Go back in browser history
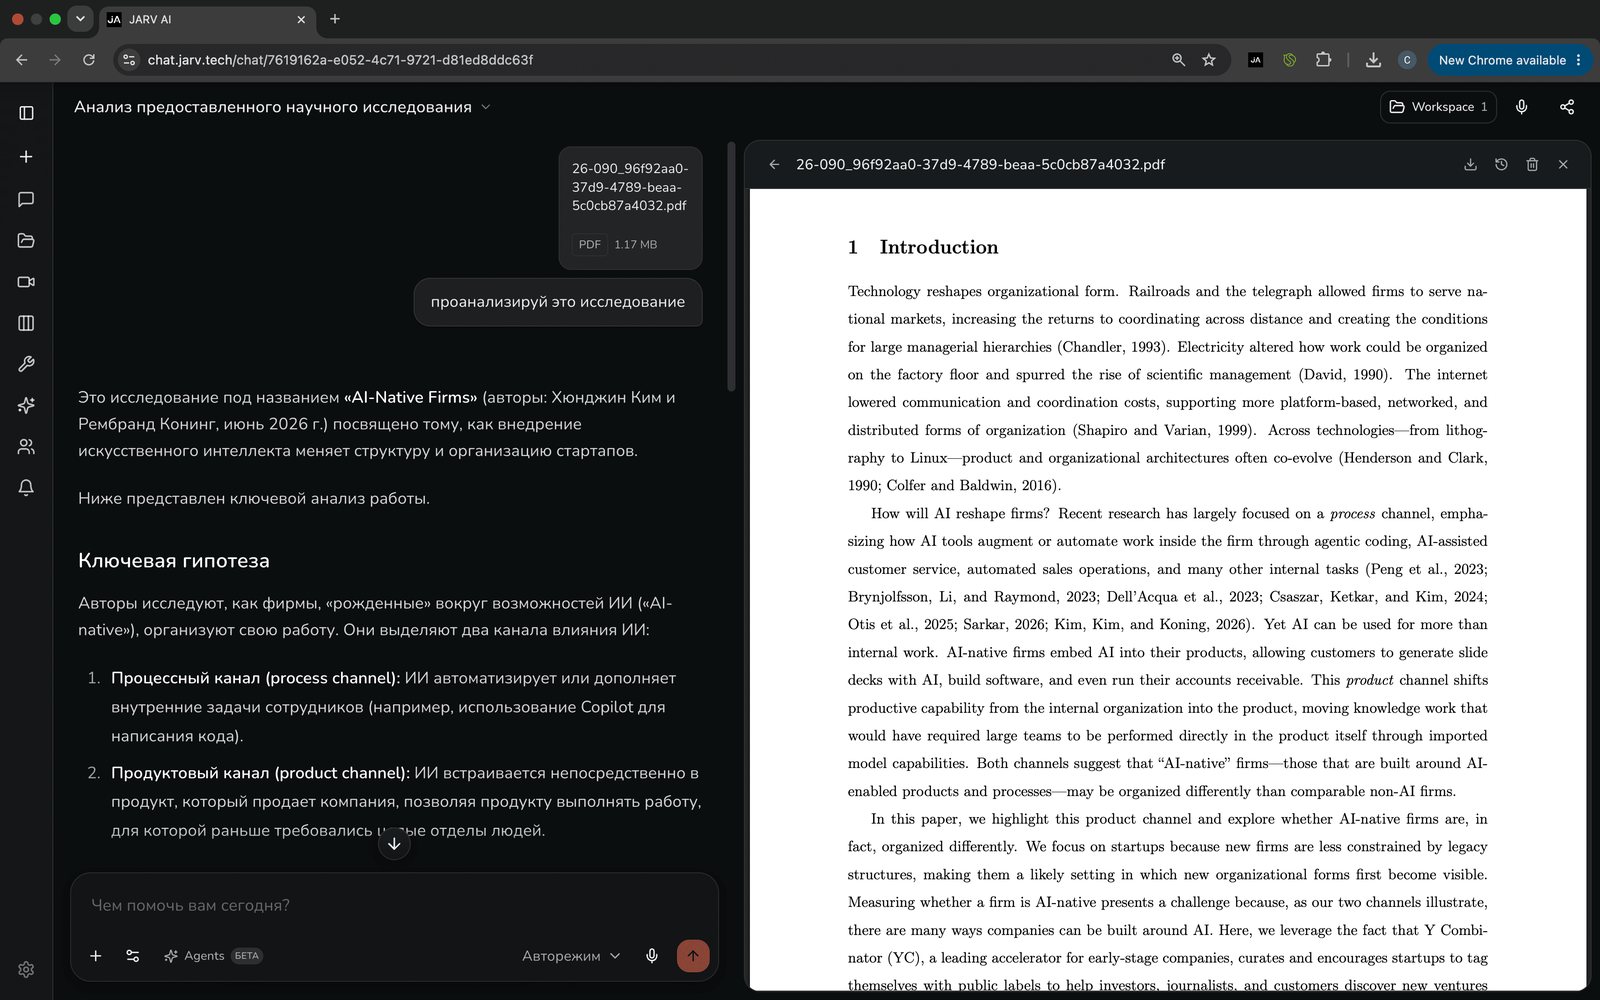 coord(22,60)
